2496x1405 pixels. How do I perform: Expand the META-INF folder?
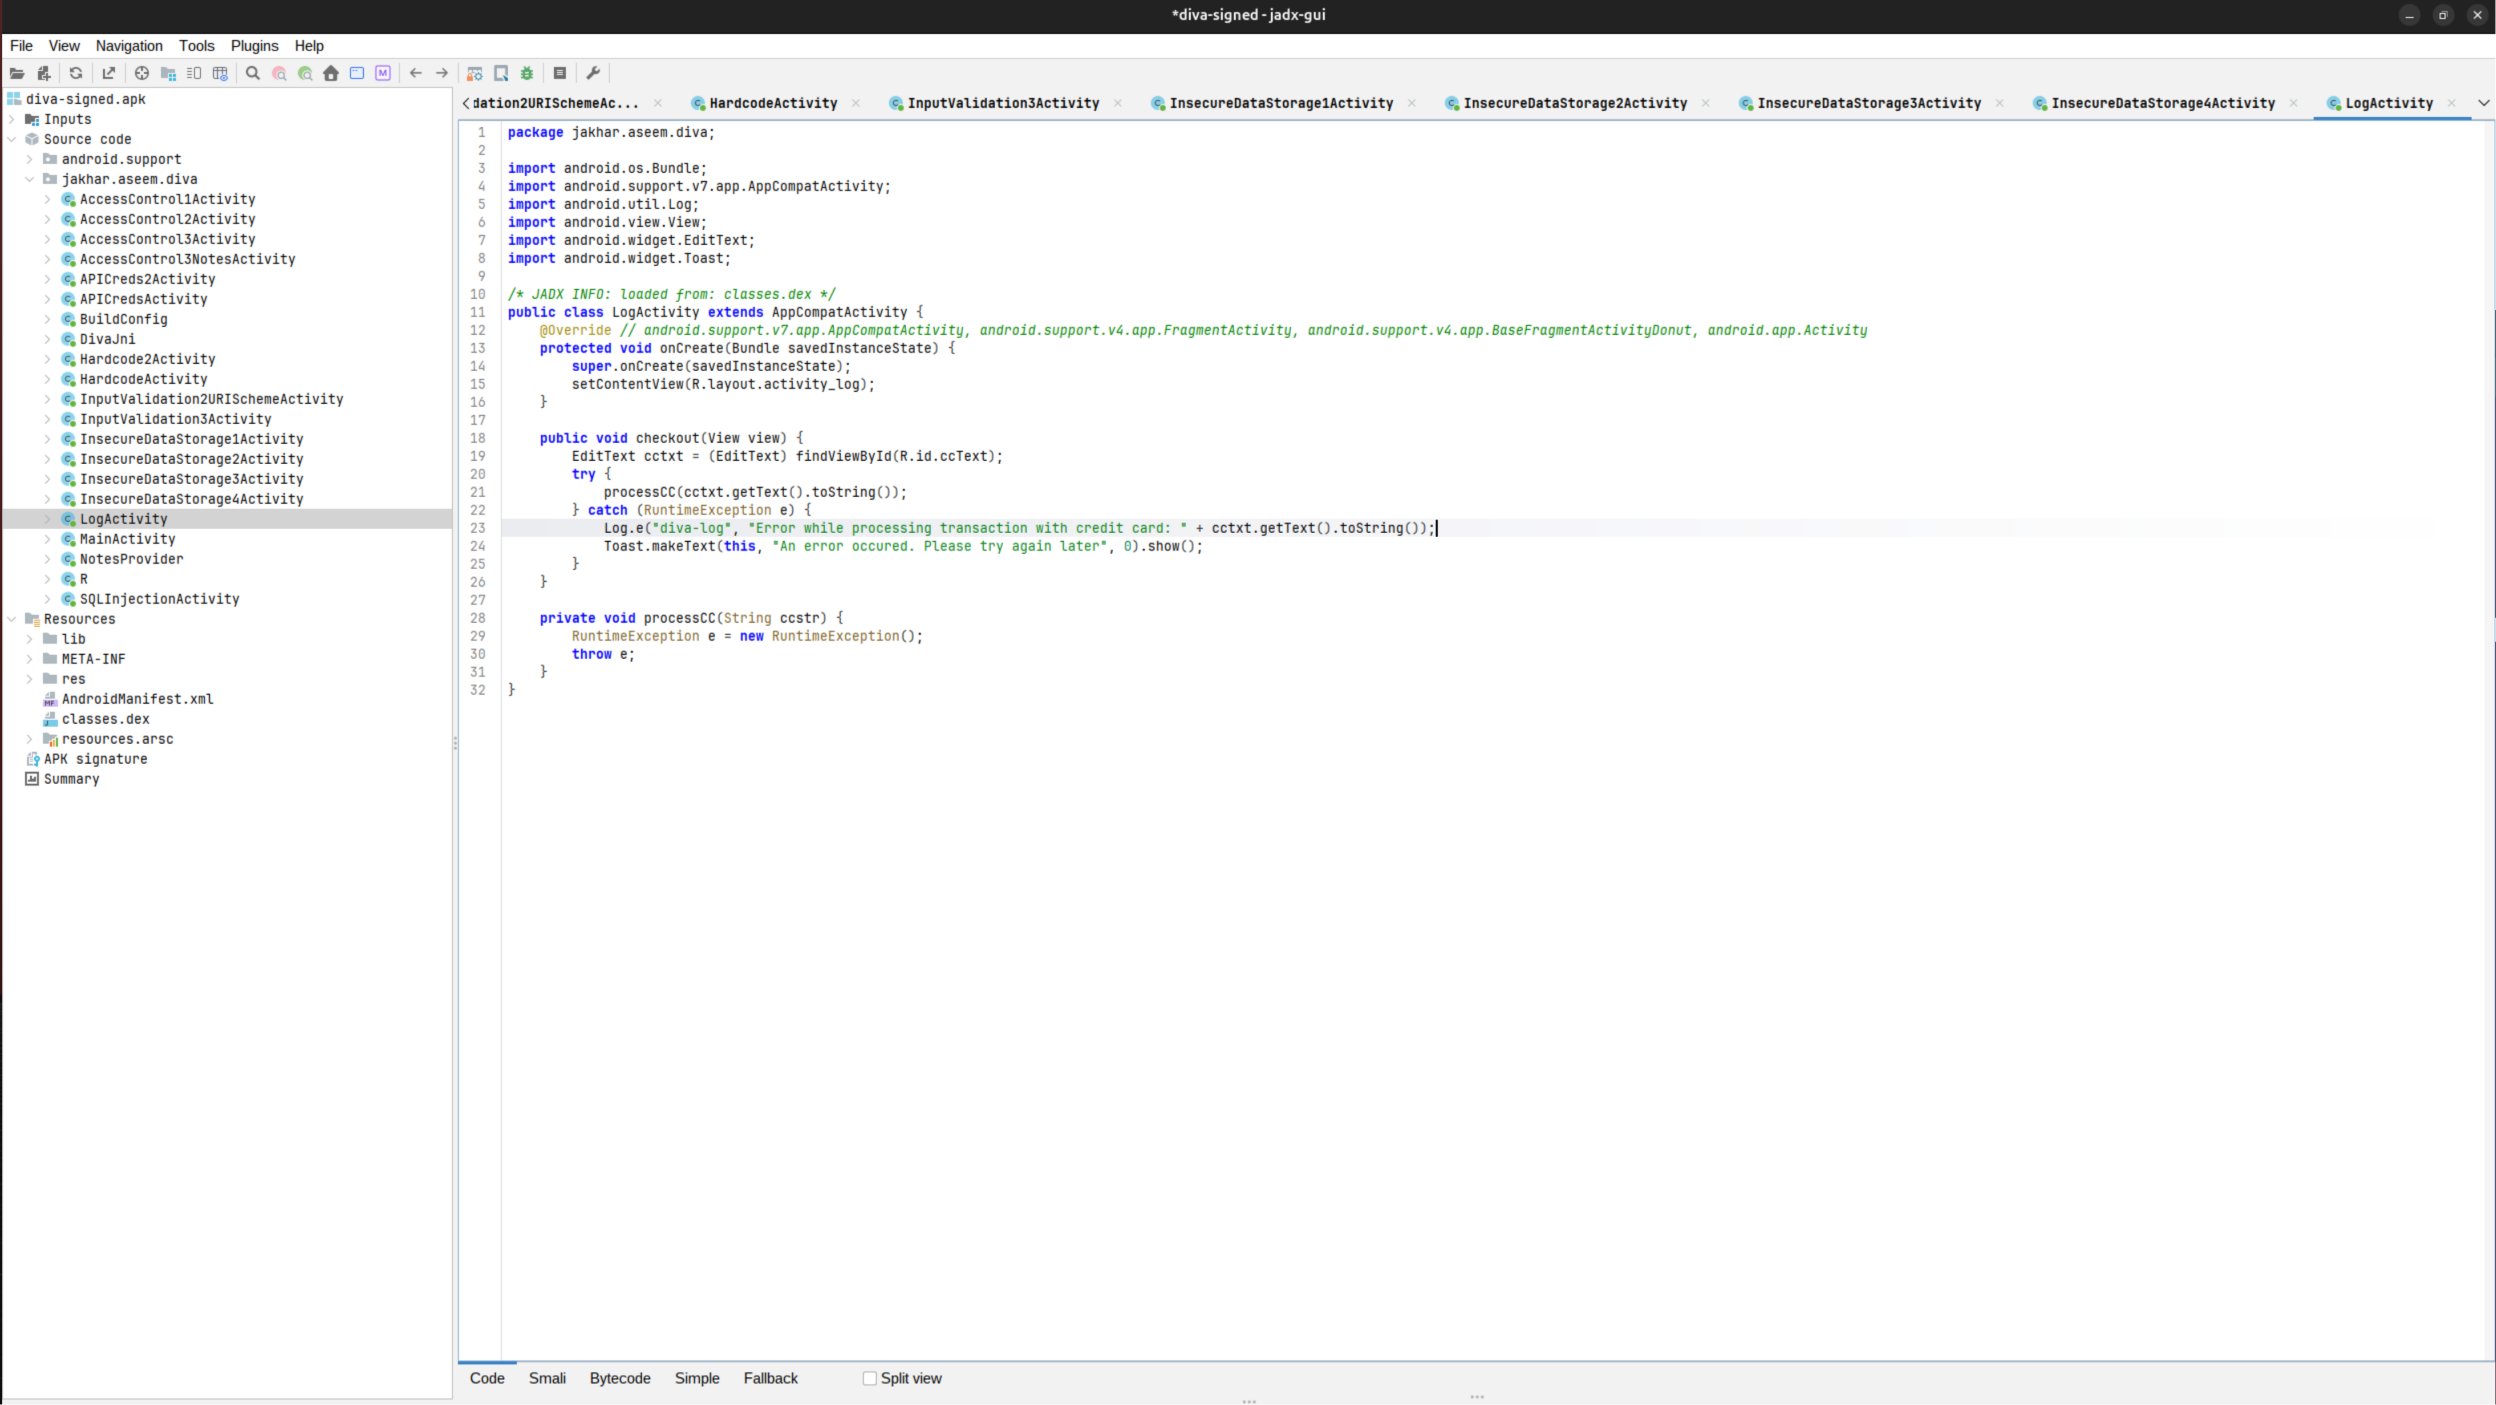pyautogui.click(x=30, y=659)
